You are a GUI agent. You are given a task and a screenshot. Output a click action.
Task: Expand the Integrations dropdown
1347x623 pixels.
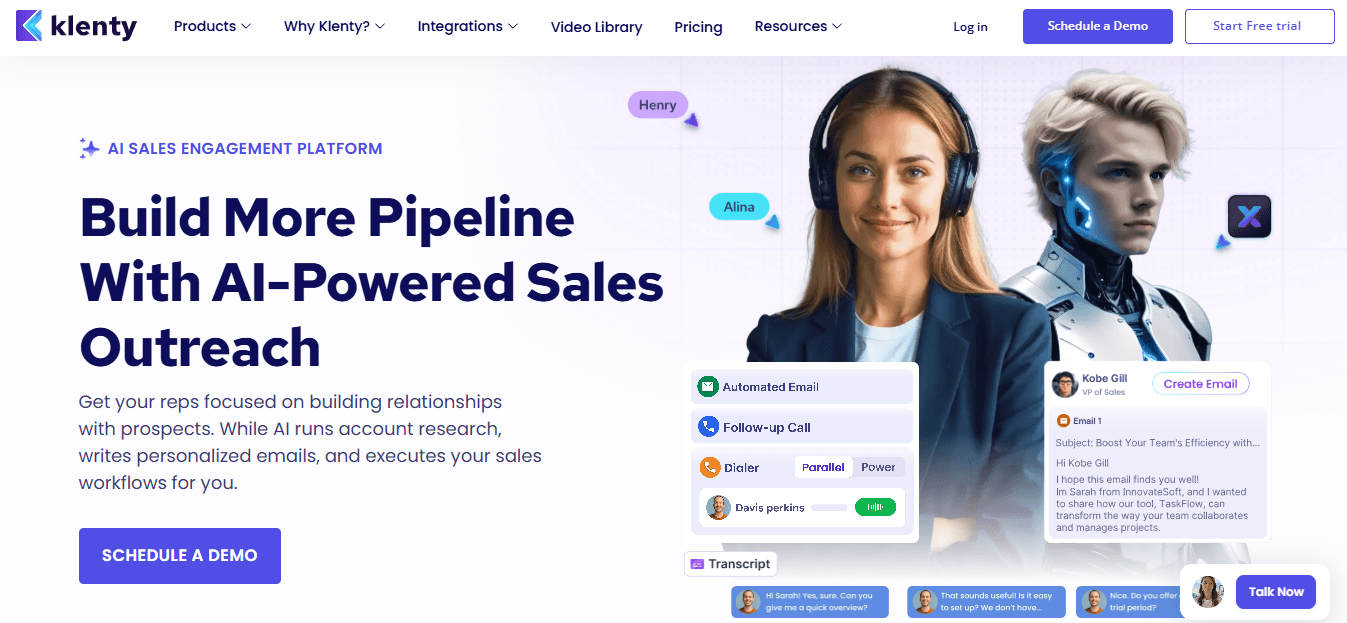click(468, 26)
